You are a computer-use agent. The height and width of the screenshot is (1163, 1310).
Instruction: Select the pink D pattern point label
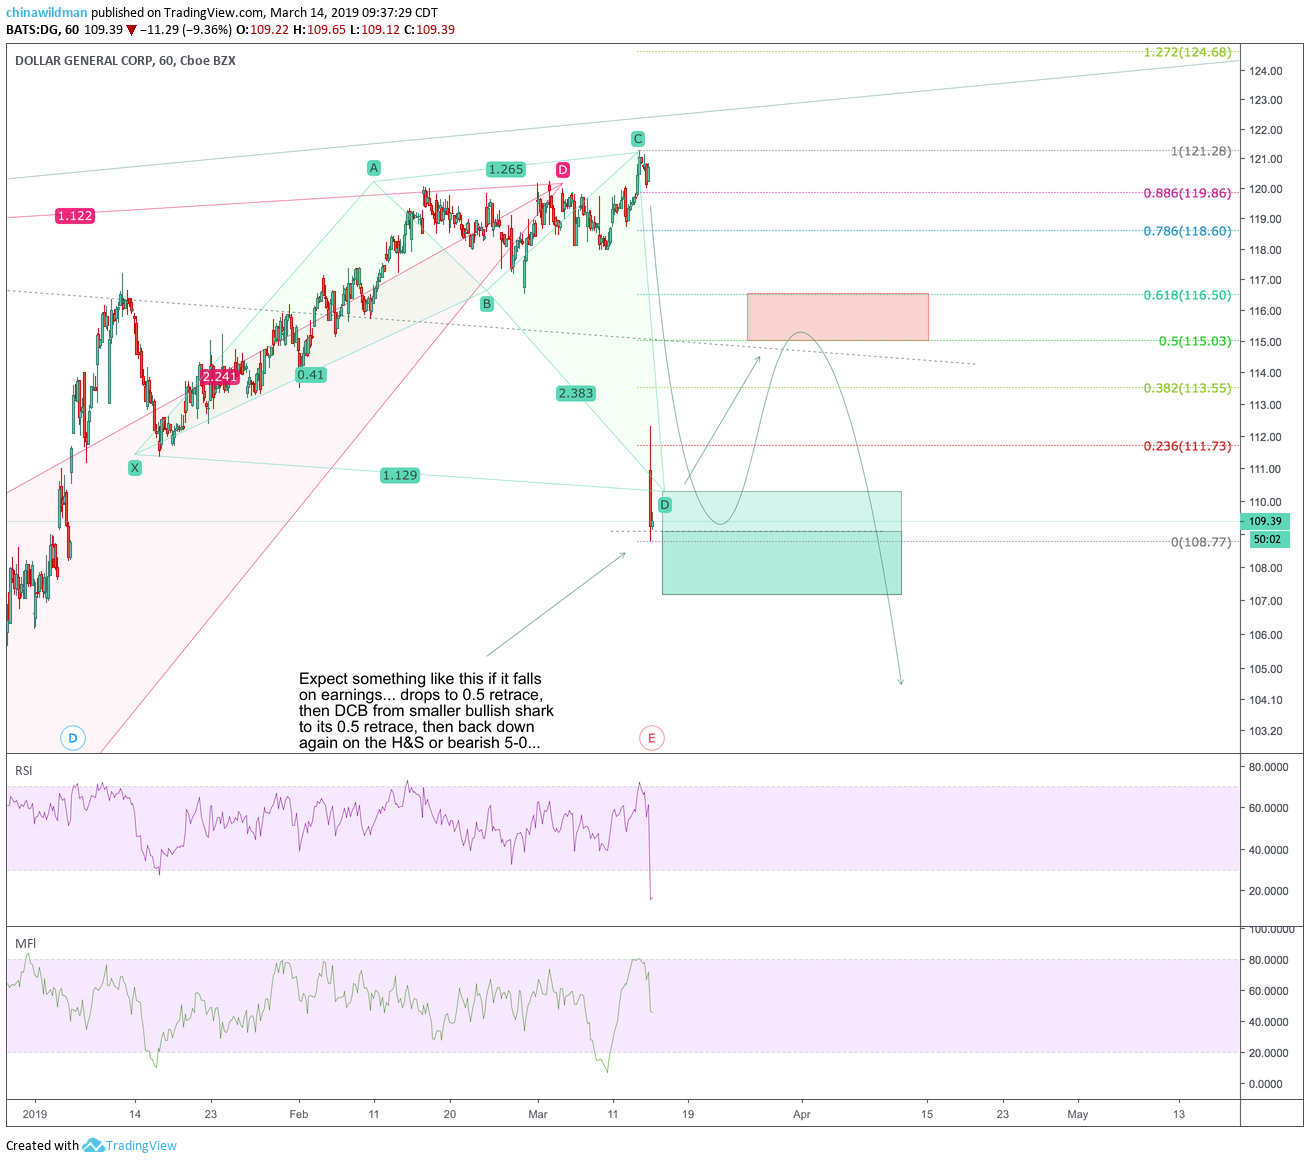pyautogui.click(x=563, y=170)
